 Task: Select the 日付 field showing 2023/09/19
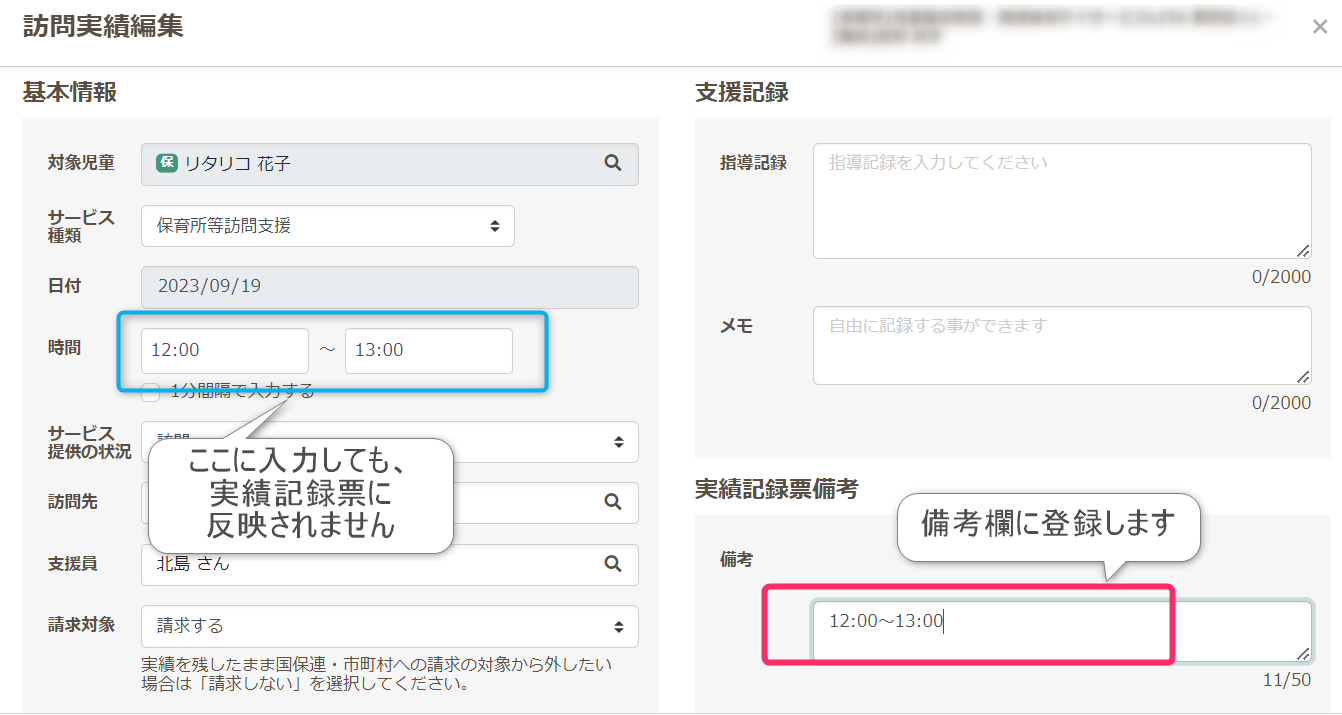point(389,286)
